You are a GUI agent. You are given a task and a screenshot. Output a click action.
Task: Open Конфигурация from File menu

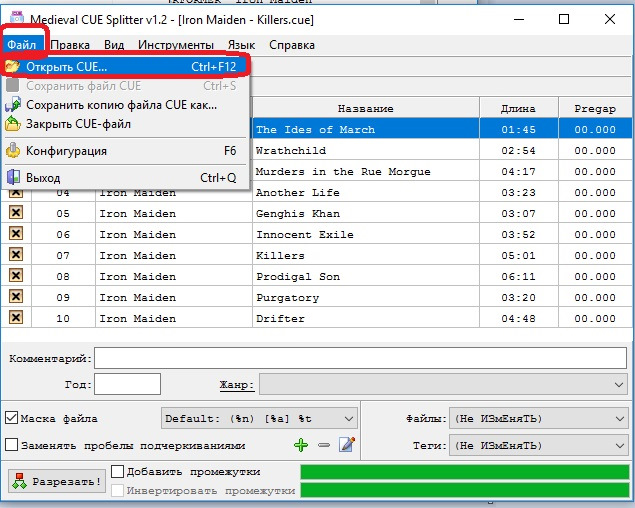coord(126,151)
